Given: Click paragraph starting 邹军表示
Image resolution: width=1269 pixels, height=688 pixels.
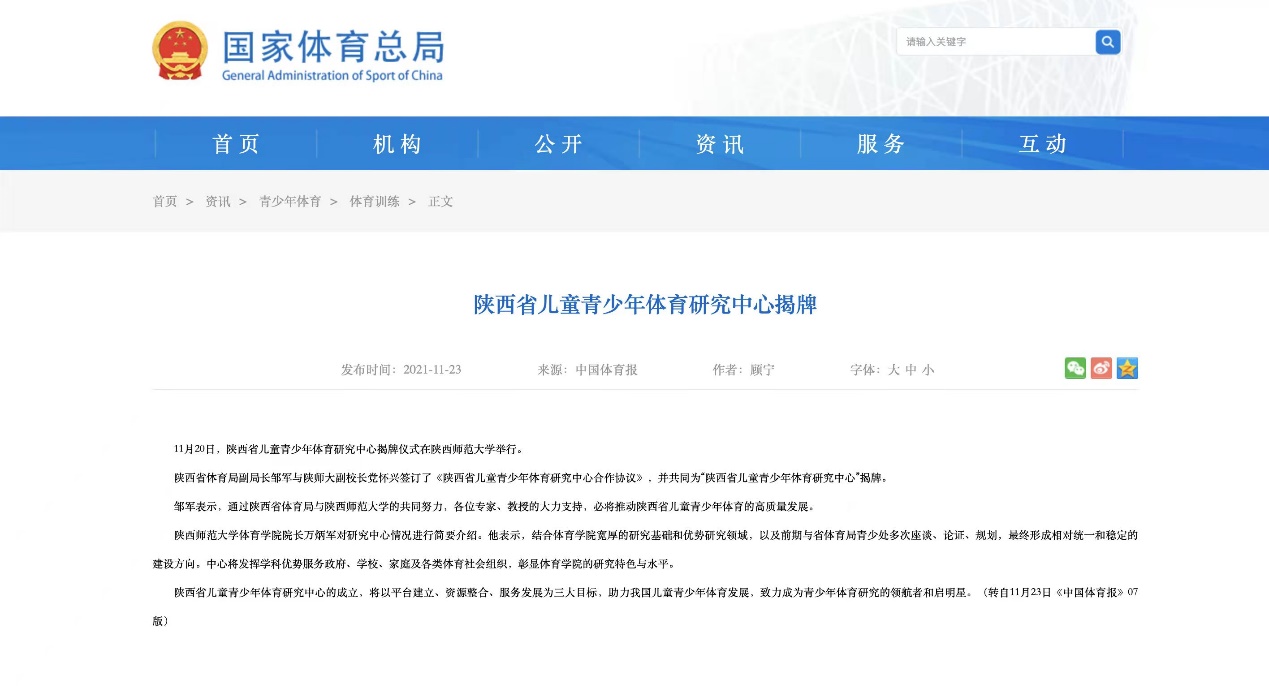Looking at the screenshot, I should (494, 506).
